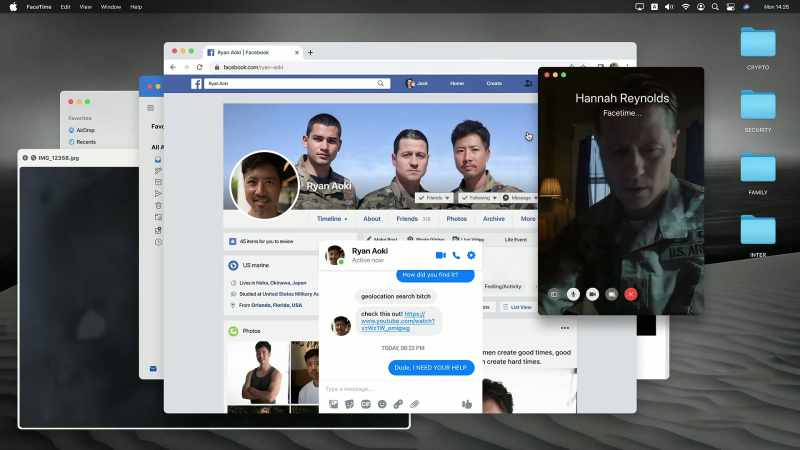Click the browser address bar
Viewport: 800px width, 450px height.
coord(388,67)
